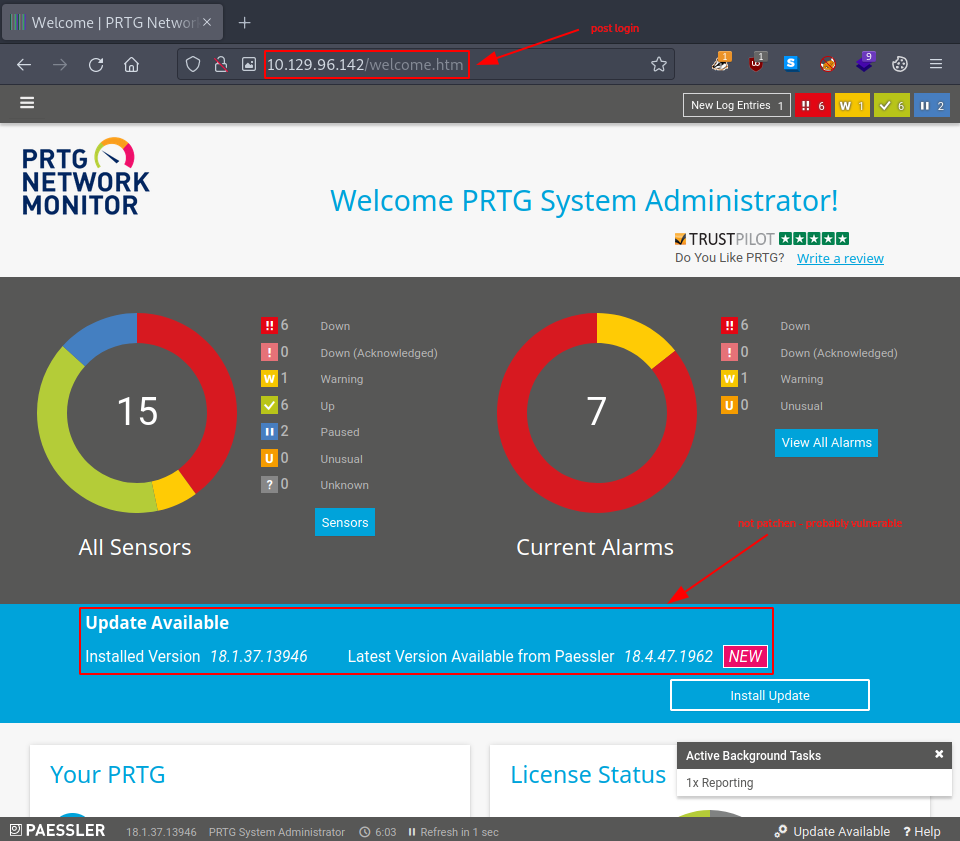Reload the page with the refresh icon
This screenshot has height=841, width=960.
coord(95,64)
